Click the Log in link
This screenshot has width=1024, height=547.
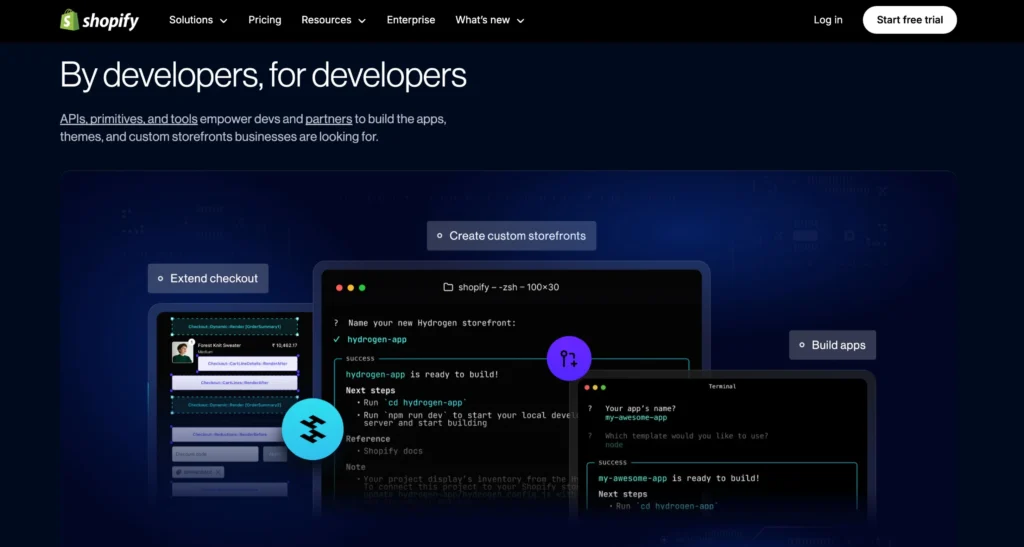[828, 20]
